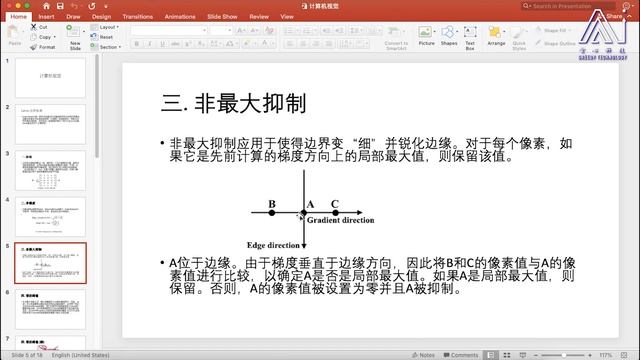Undo the last action

74,6
